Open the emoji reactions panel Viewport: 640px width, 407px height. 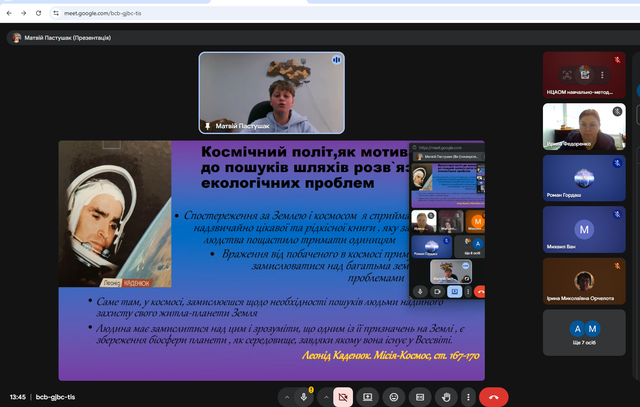pyautogui.click(x=394, y=396)
